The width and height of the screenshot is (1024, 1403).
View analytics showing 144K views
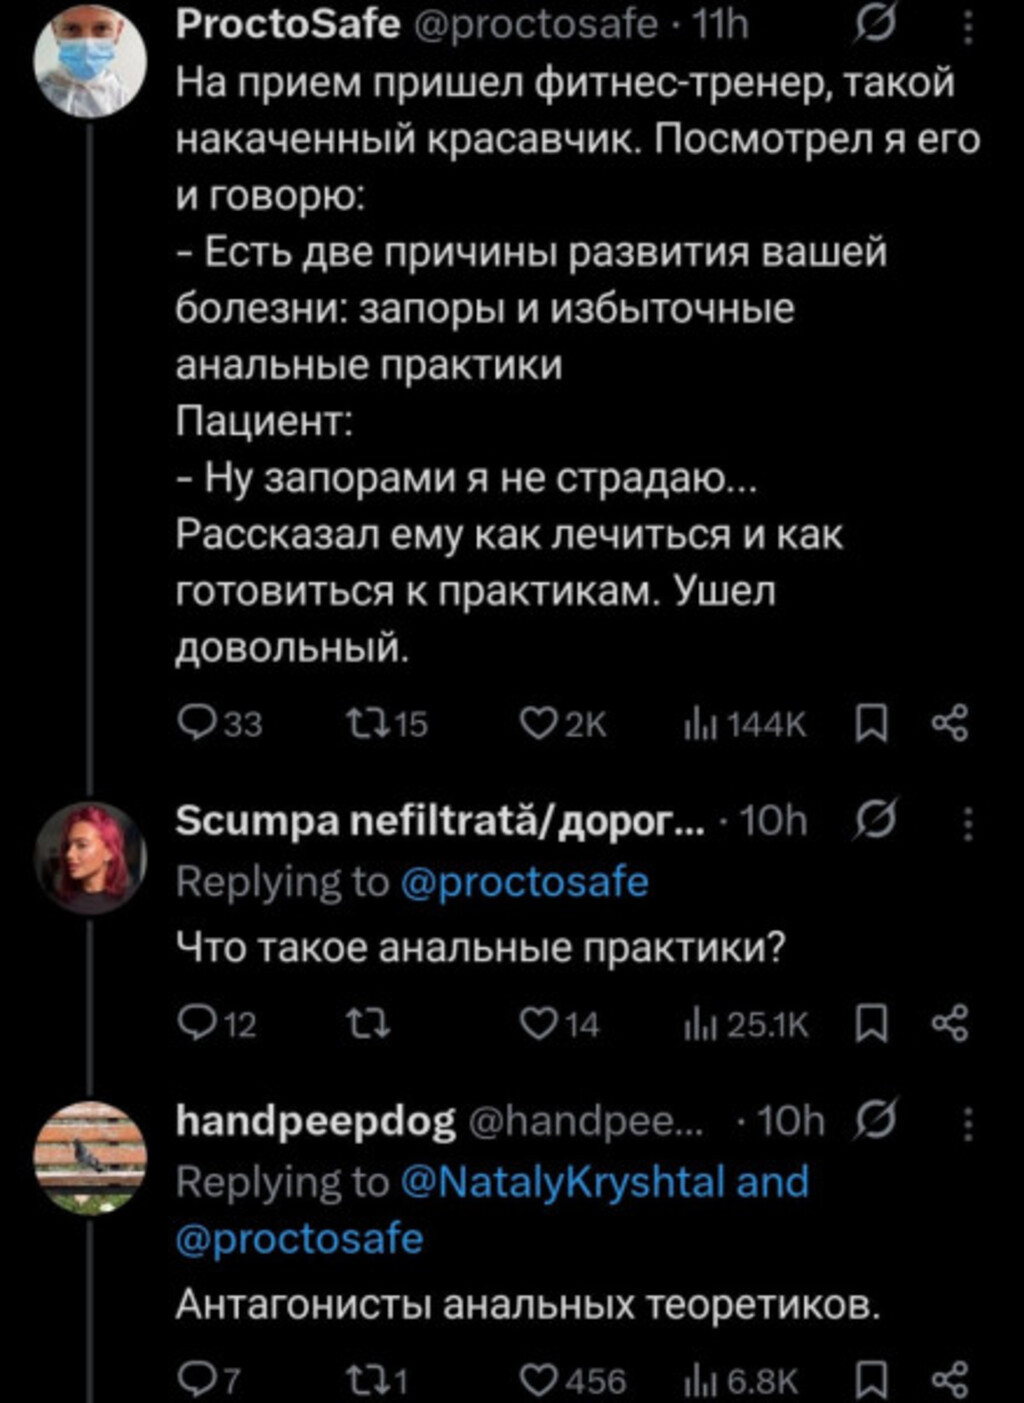744,724
